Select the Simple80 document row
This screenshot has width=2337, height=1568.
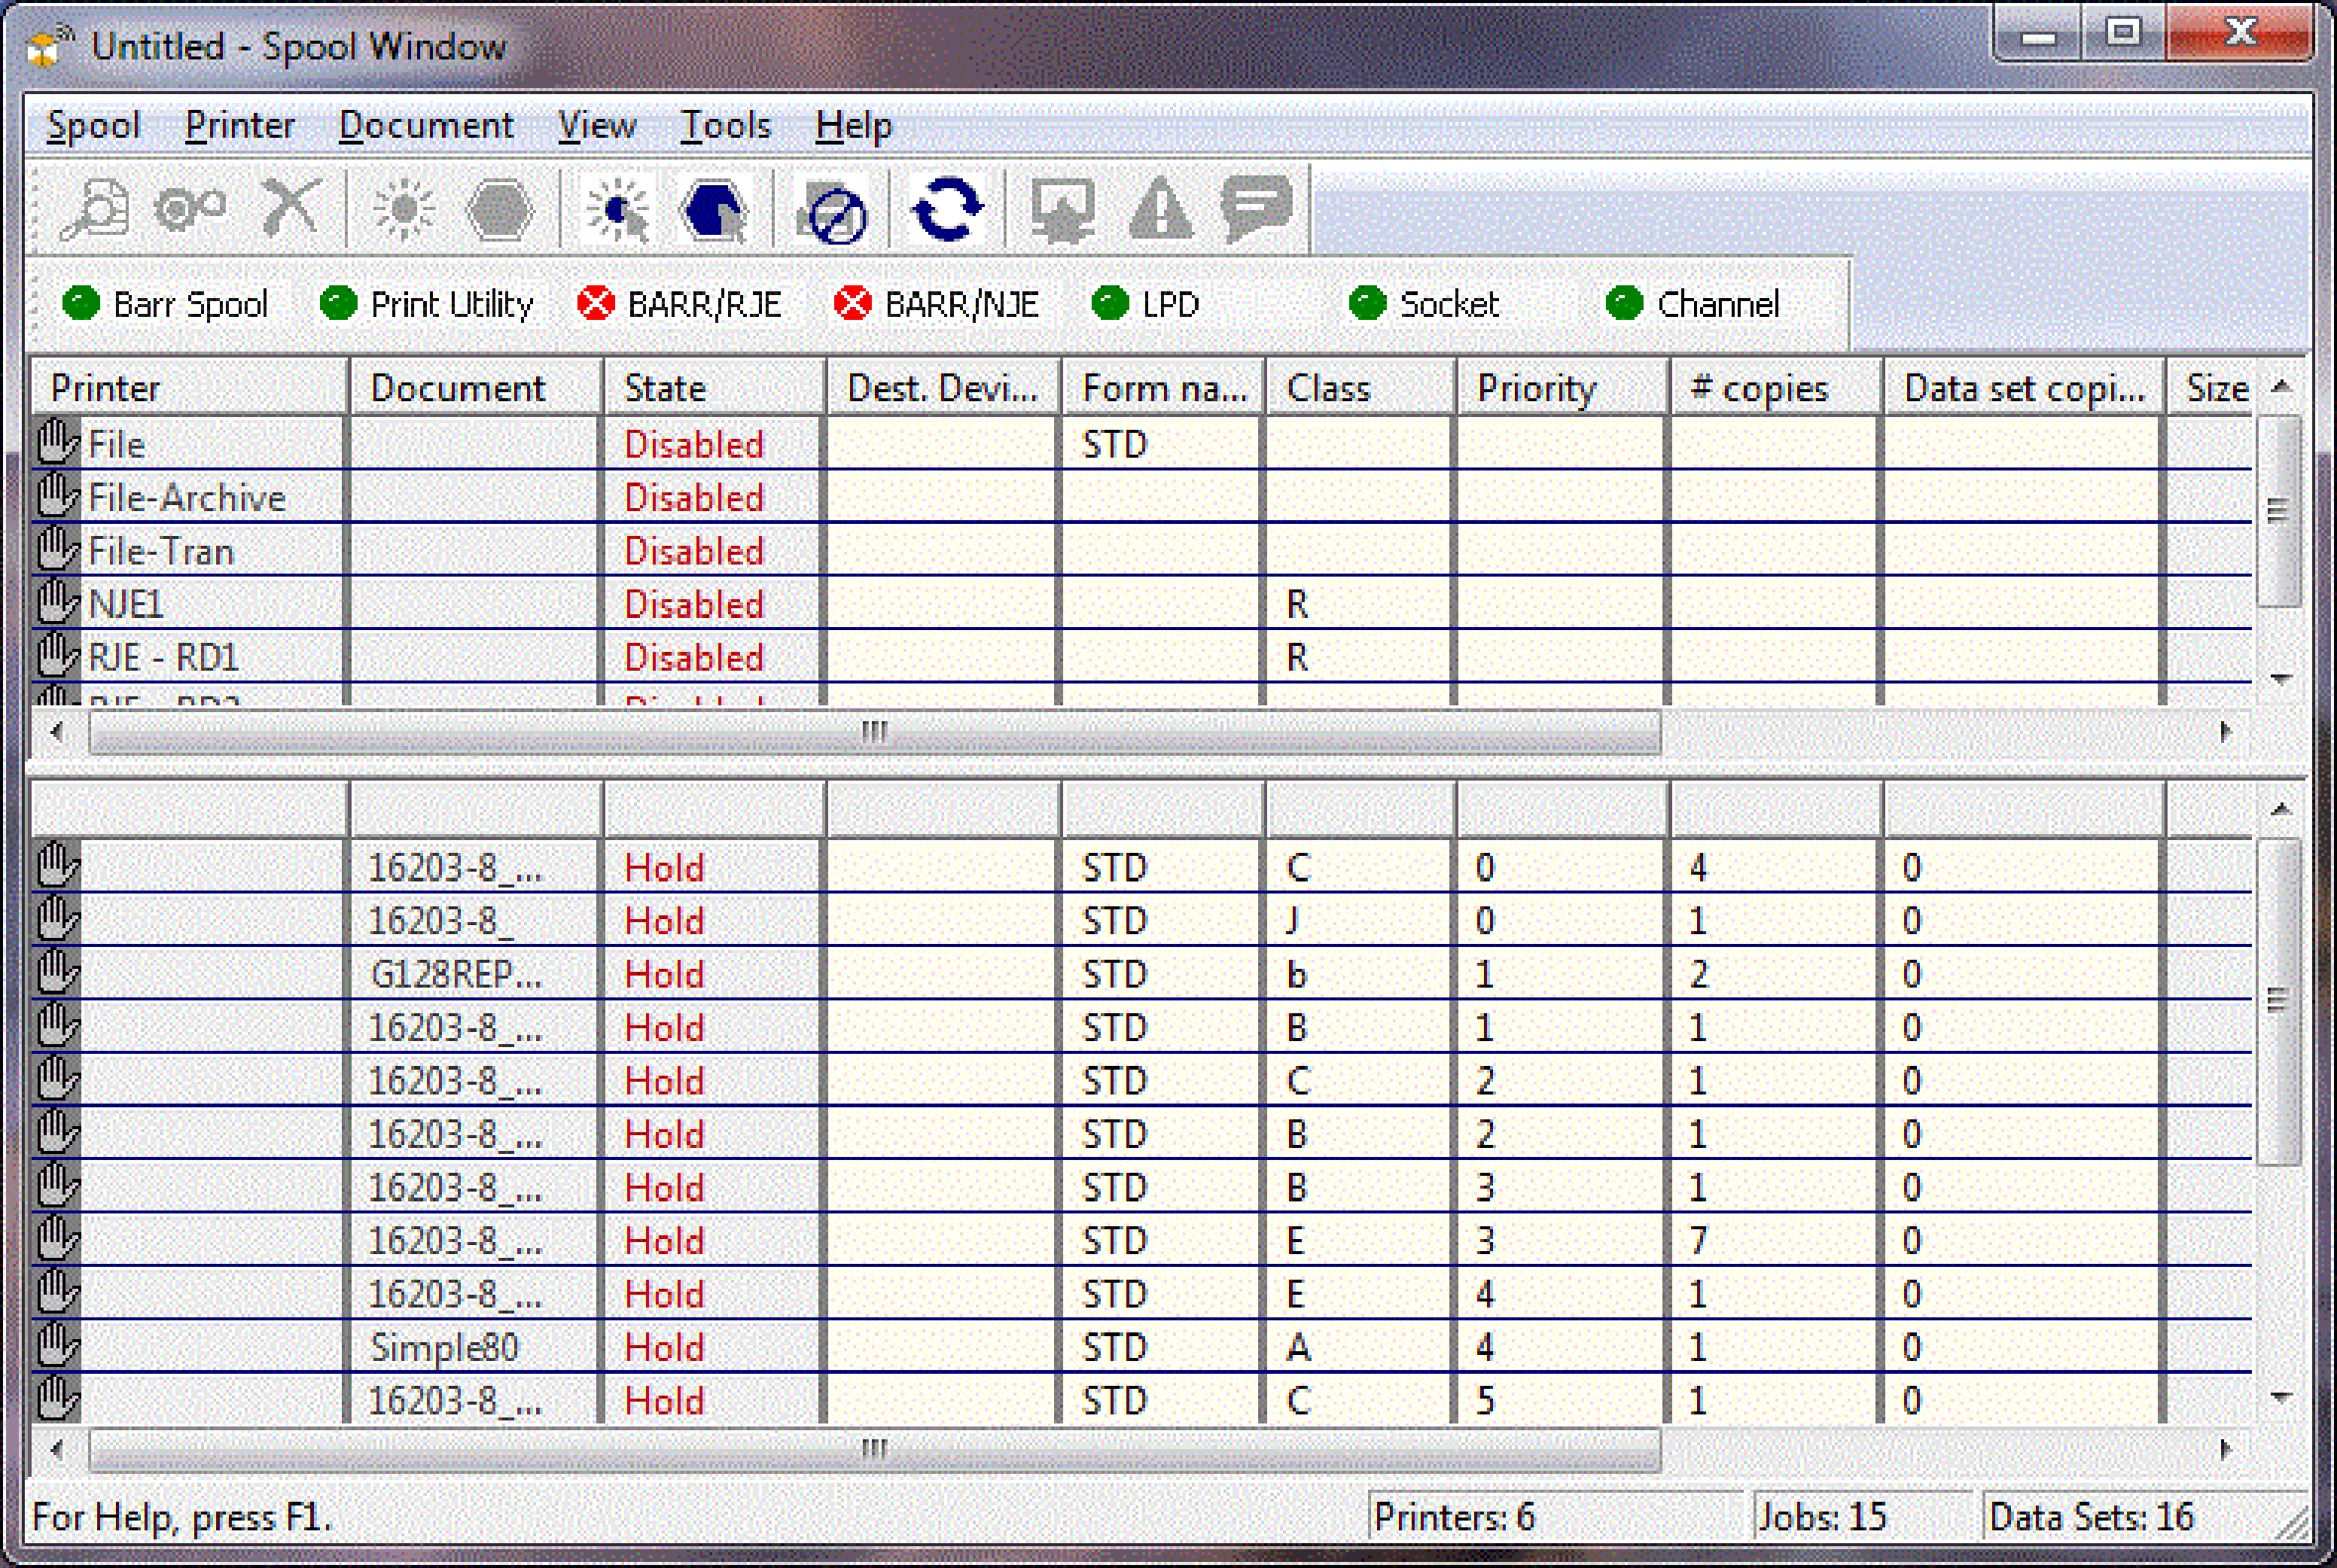click(x=444, y=1348)
